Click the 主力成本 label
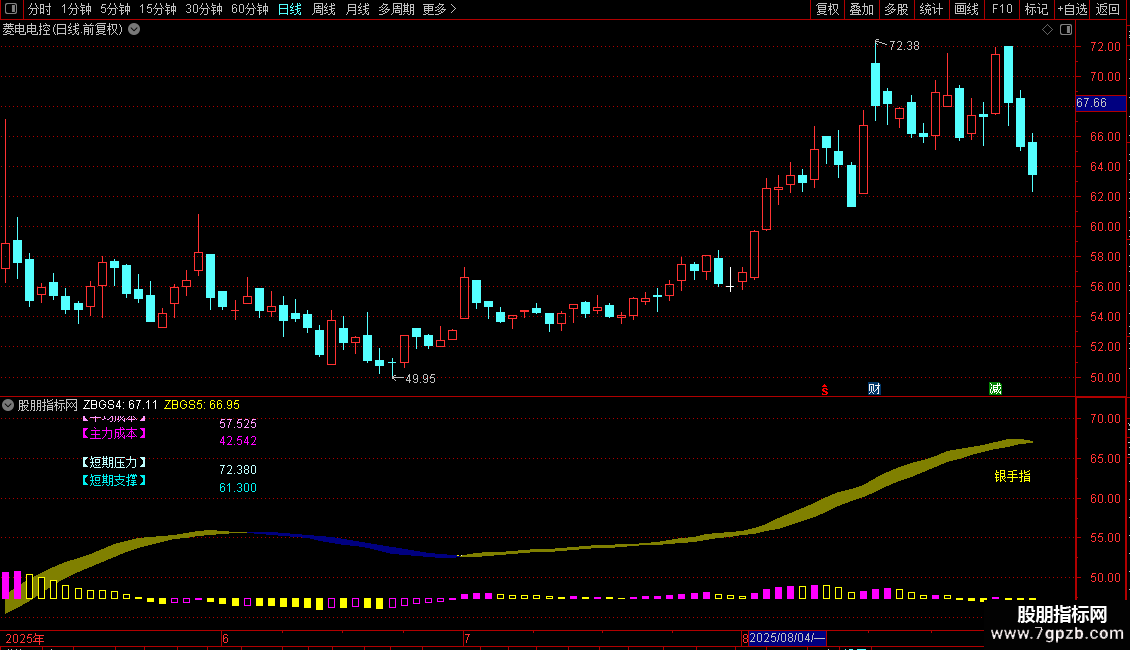This screenshot has width=1130, height=650. click(114, 434)
